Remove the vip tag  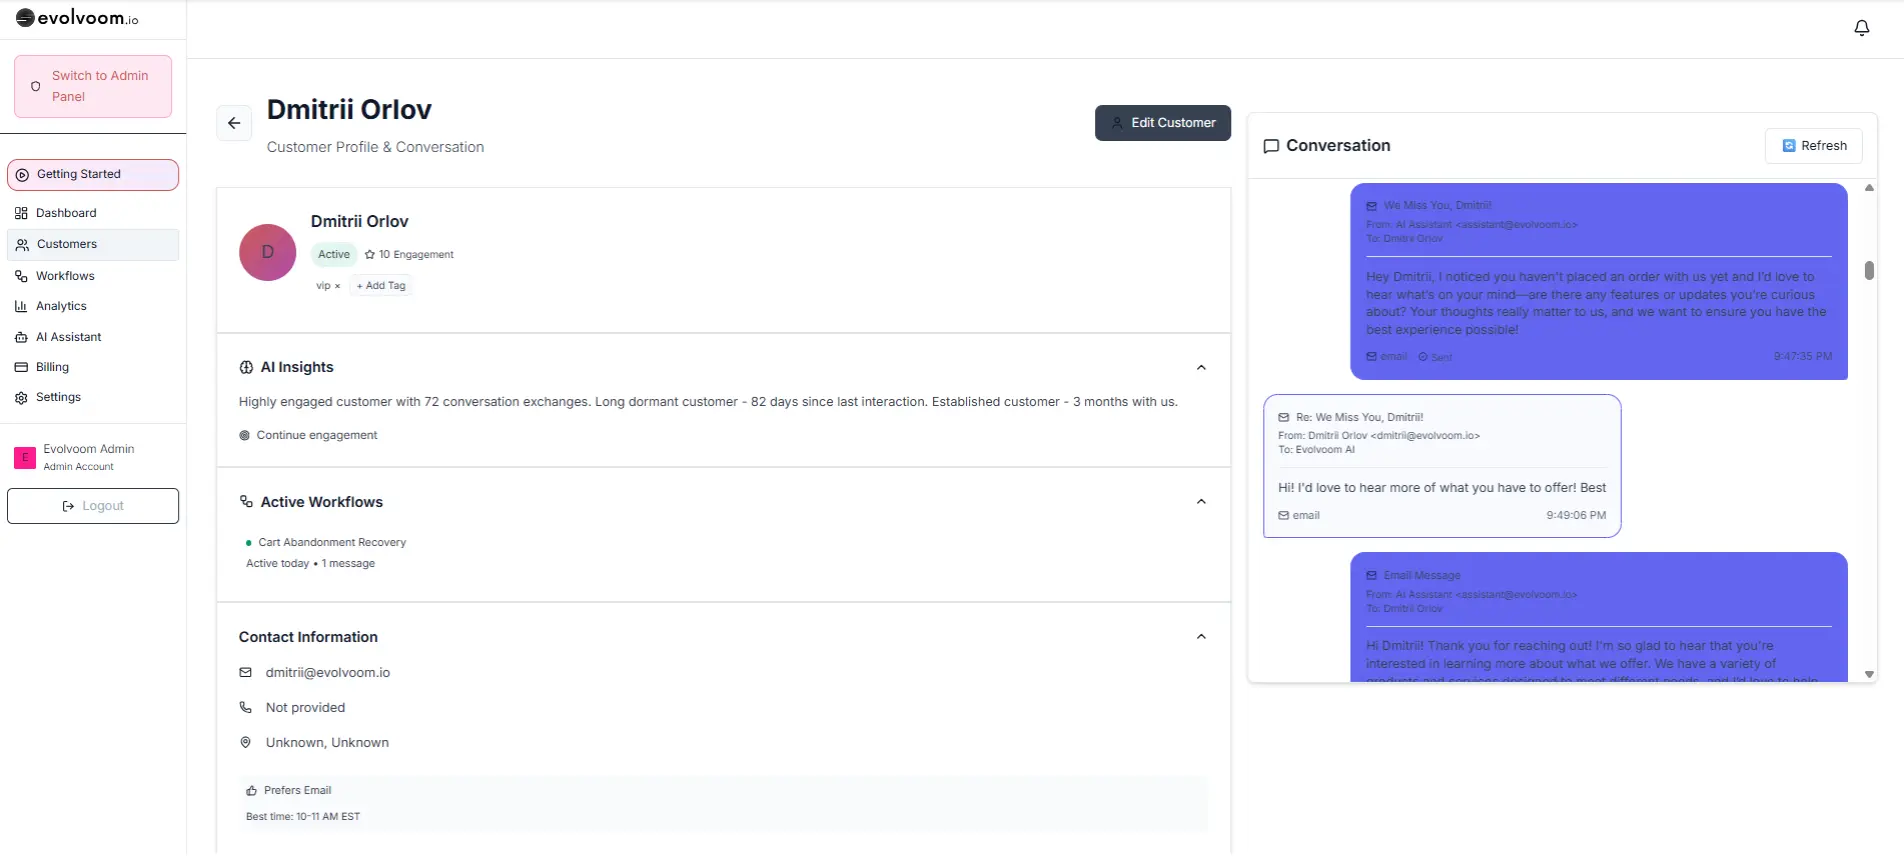click(338, 286)
